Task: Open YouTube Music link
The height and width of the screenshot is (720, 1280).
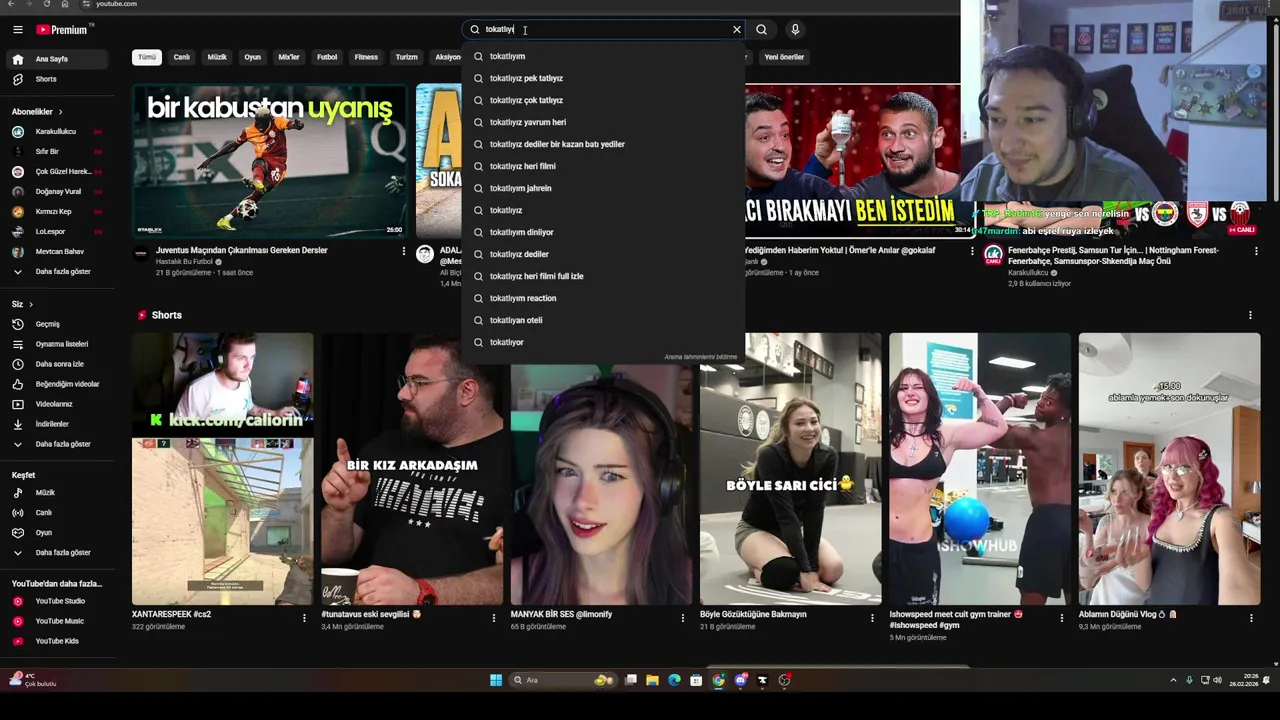Action: (x=55, y=621)
